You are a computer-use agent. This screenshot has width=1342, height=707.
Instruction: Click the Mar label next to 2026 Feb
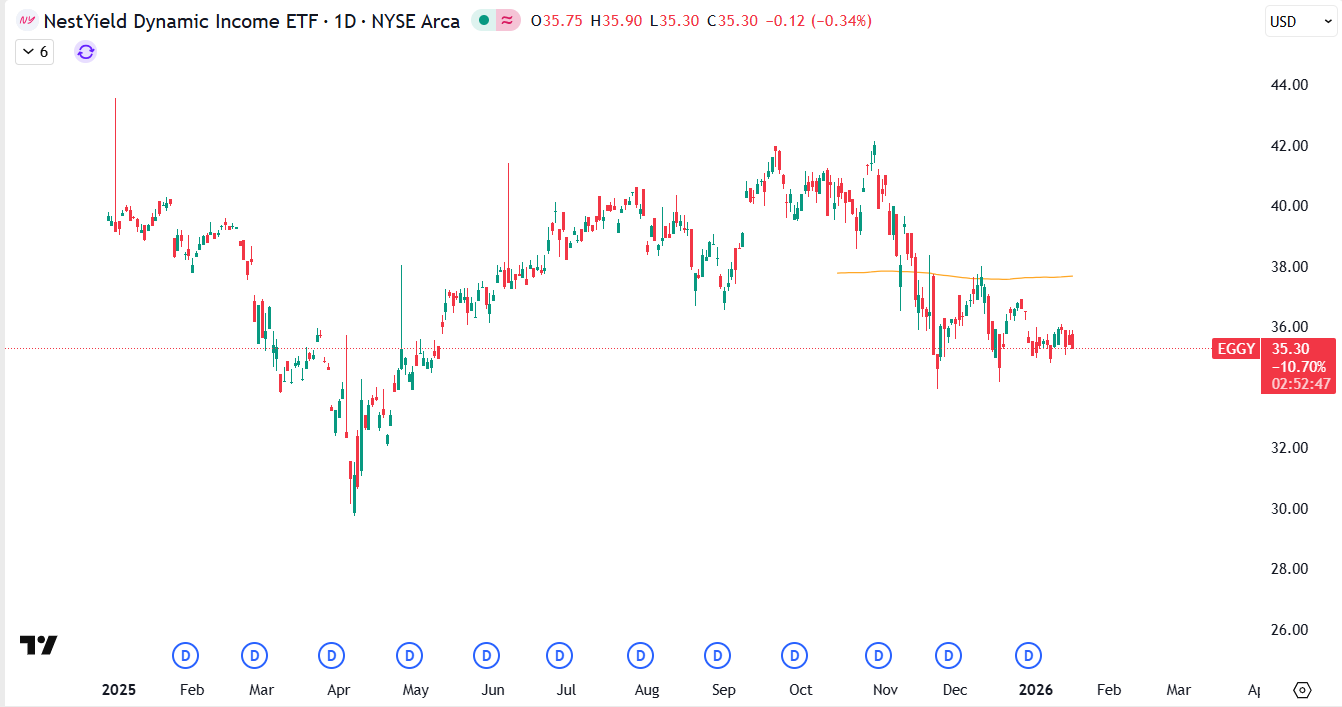coord(1179,690)
